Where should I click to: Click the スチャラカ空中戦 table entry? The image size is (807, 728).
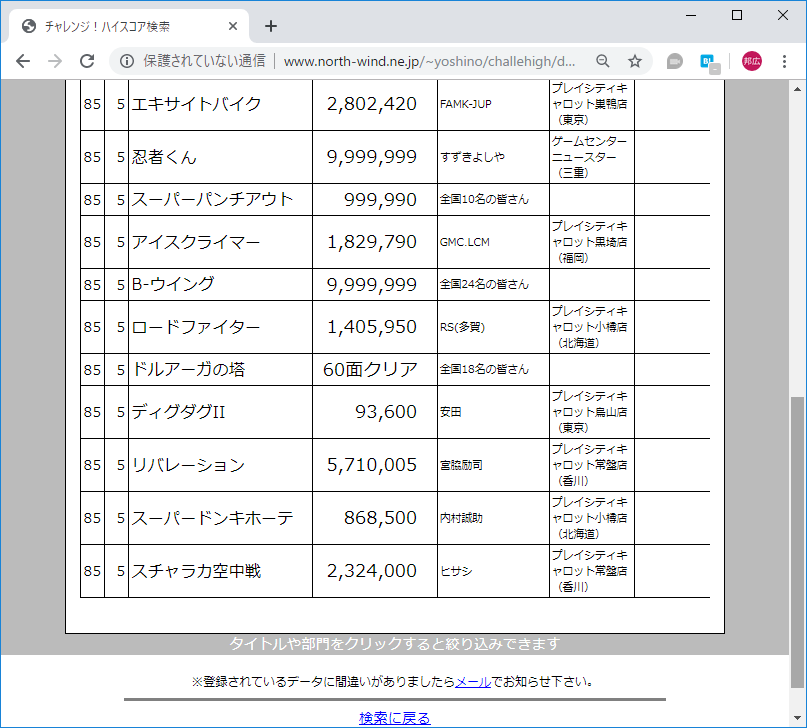(x=190, y=570)
